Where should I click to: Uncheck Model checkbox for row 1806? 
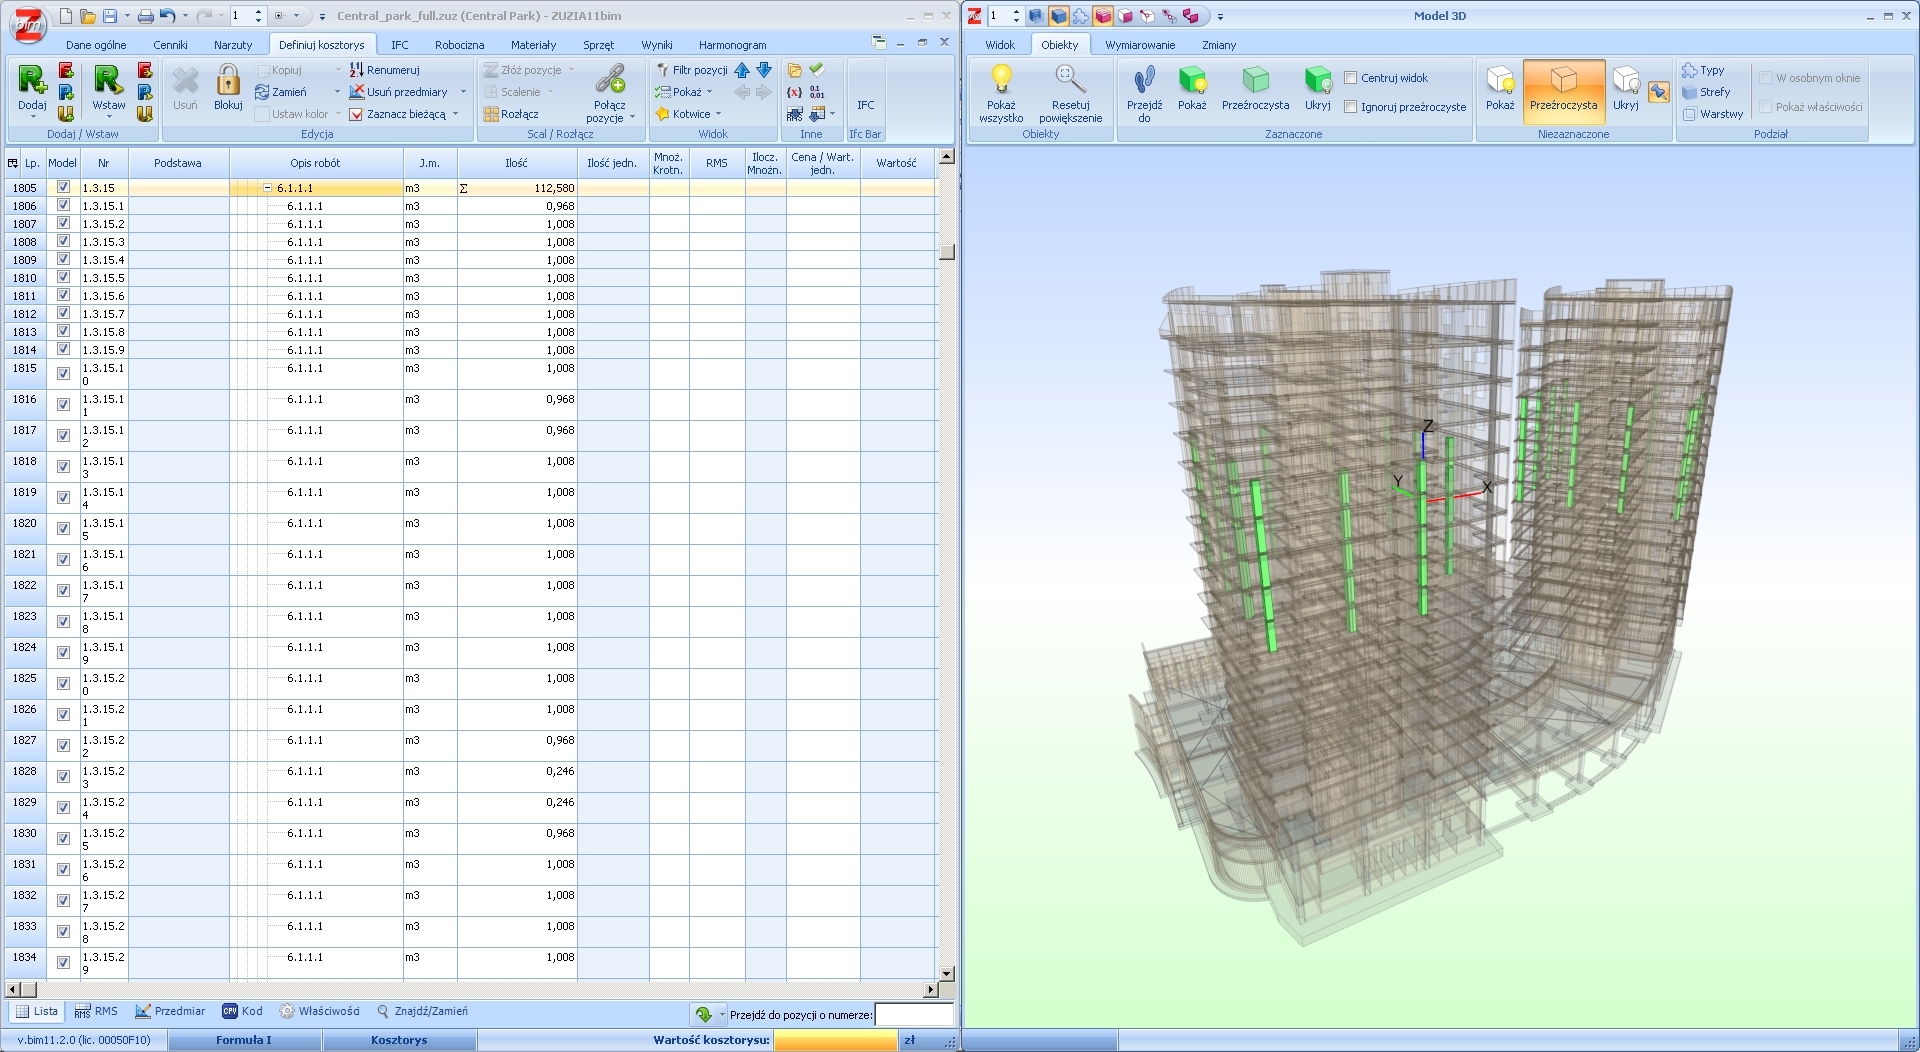[x=63, y=205]
